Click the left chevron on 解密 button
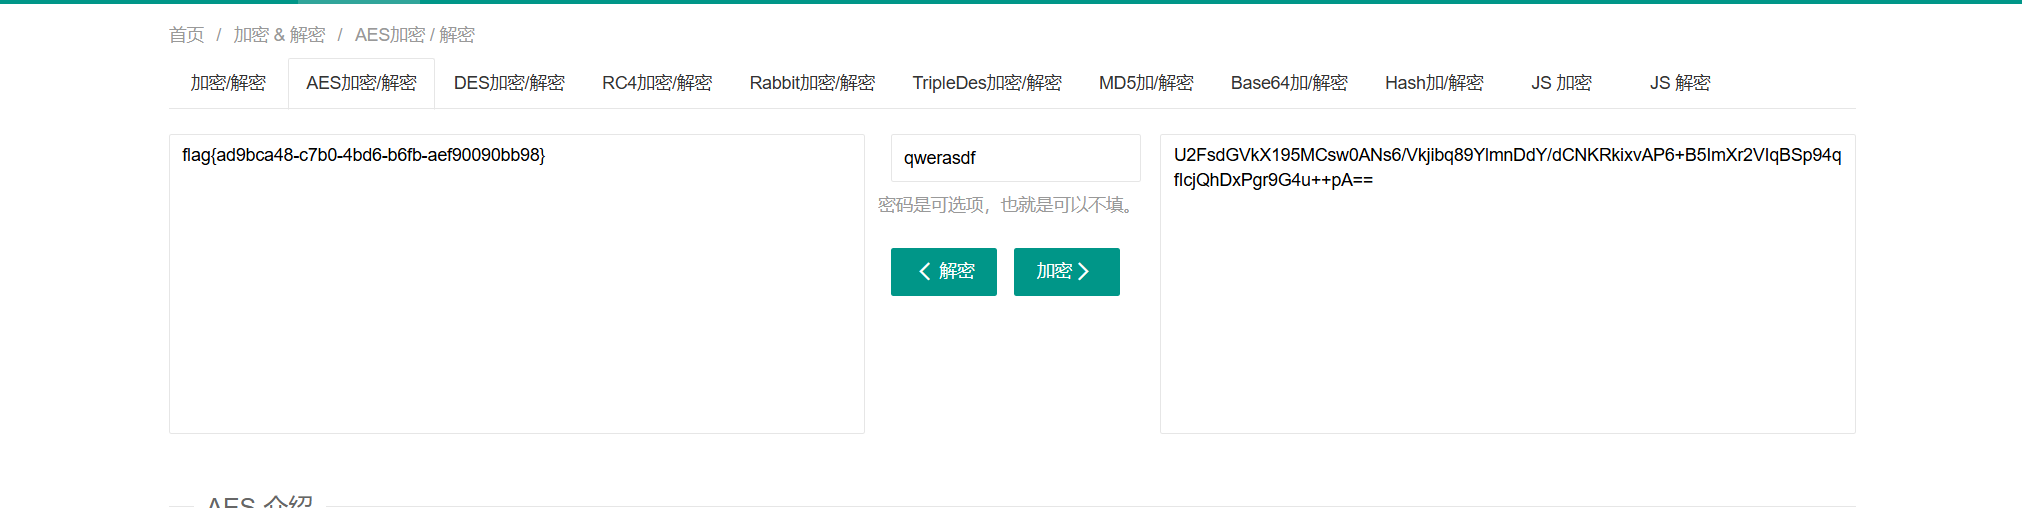This screenshot has width=2022, height=508. pyautogui.click(x=925, y=272)
